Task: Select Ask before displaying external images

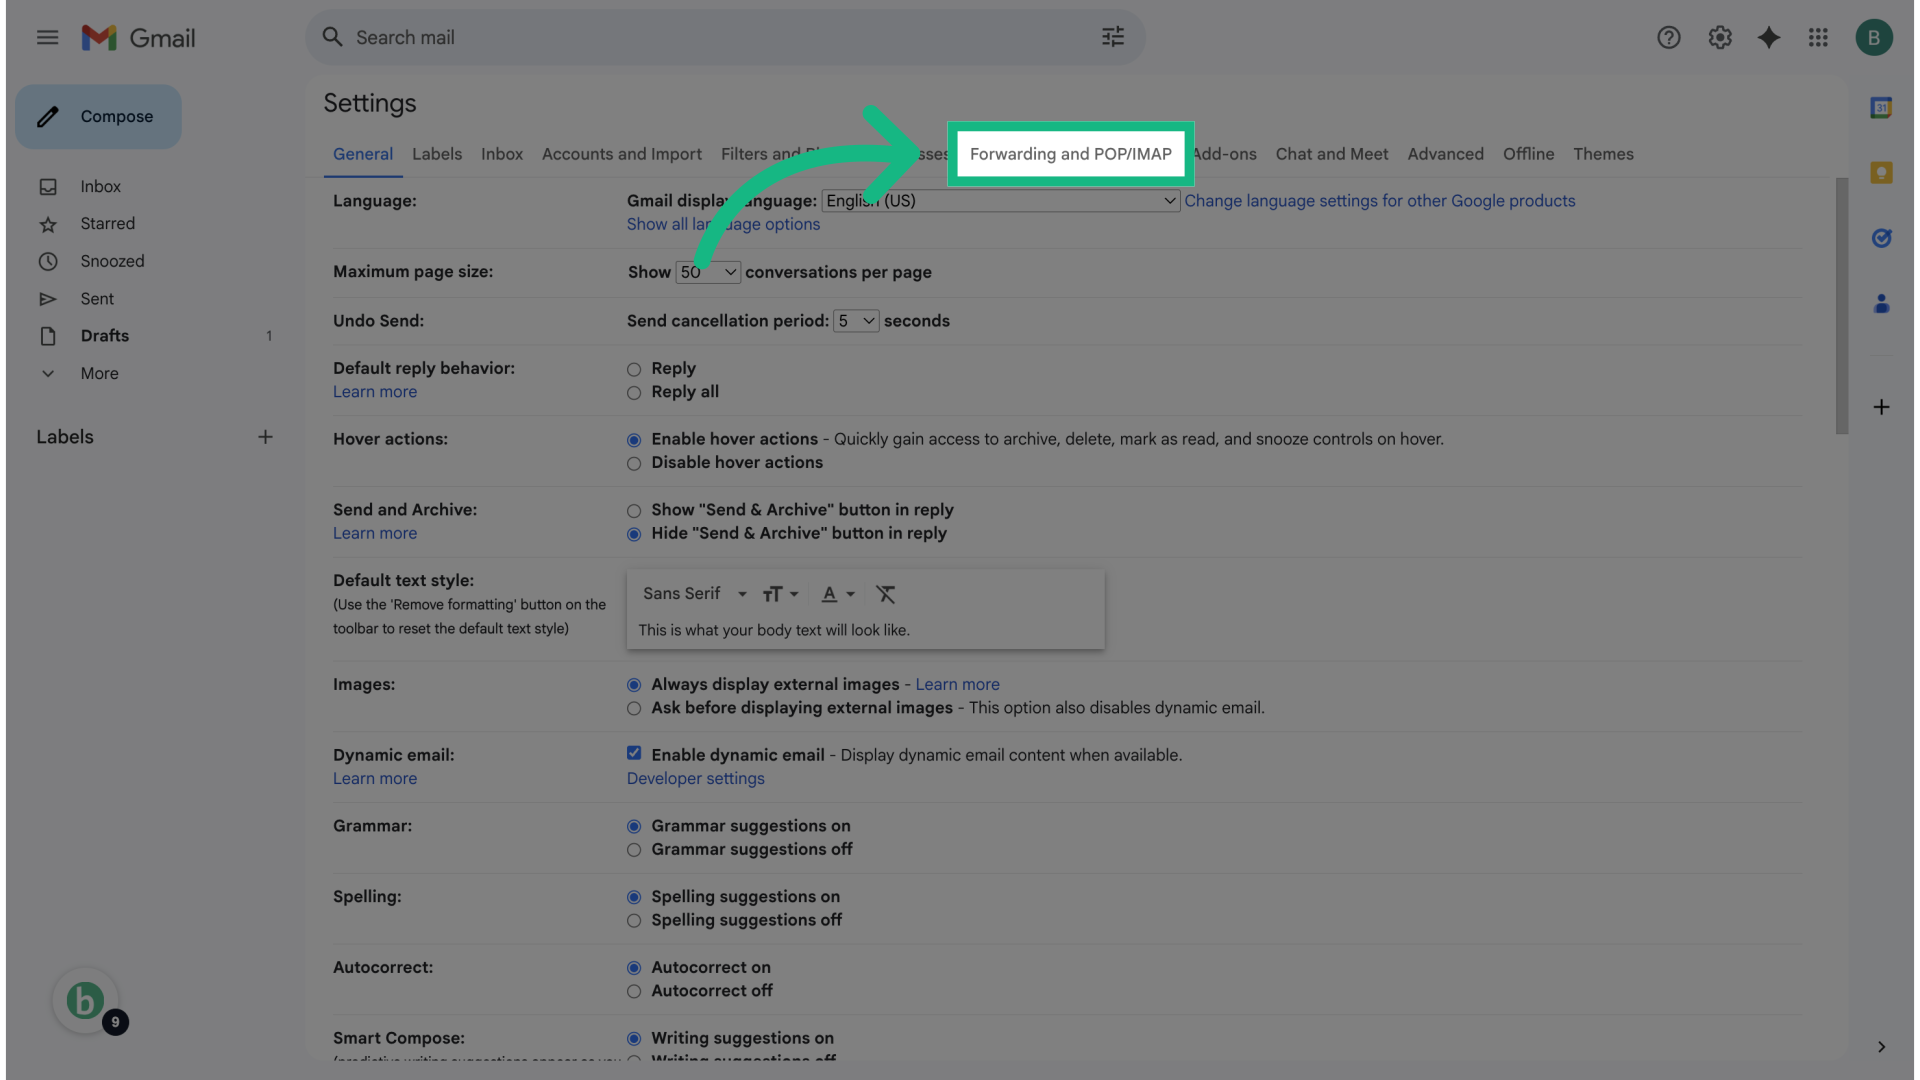Action: point(634,709)
